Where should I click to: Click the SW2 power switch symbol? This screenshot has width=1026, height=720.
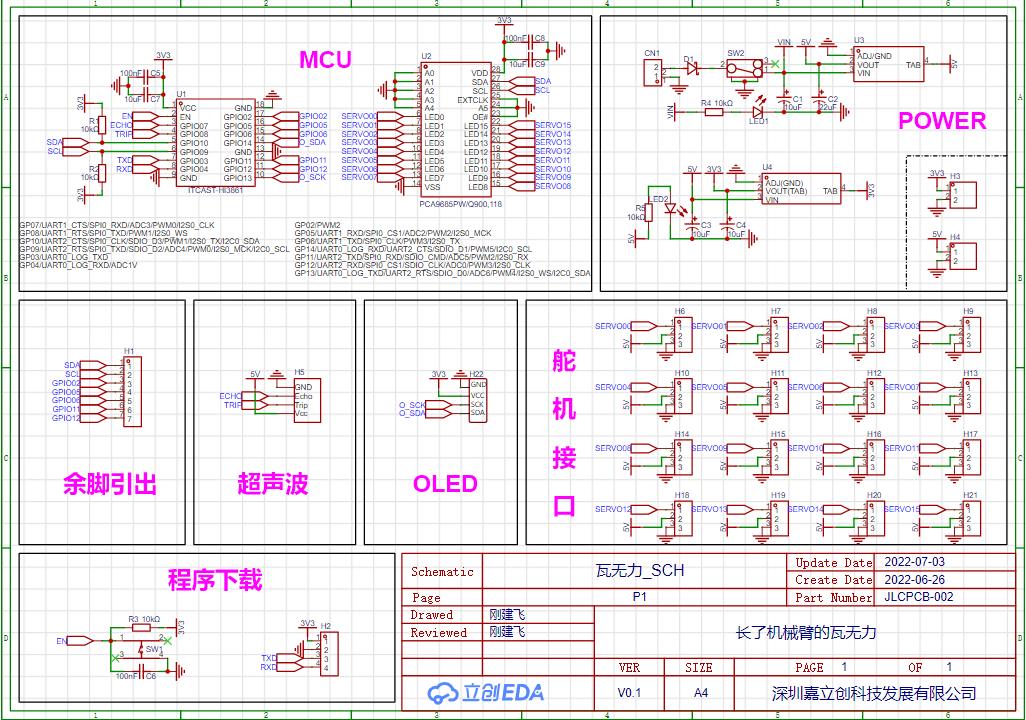(744, 69)
